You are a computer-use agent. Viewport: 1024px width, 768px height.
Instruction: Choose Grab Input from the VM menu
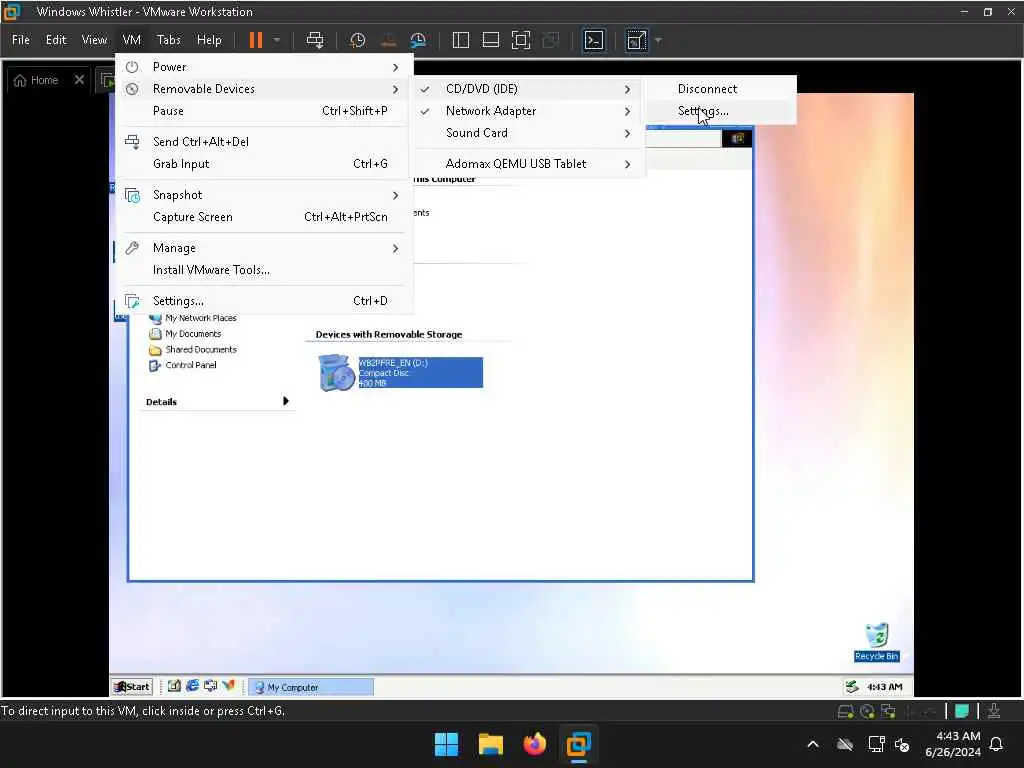pos(264,164)
